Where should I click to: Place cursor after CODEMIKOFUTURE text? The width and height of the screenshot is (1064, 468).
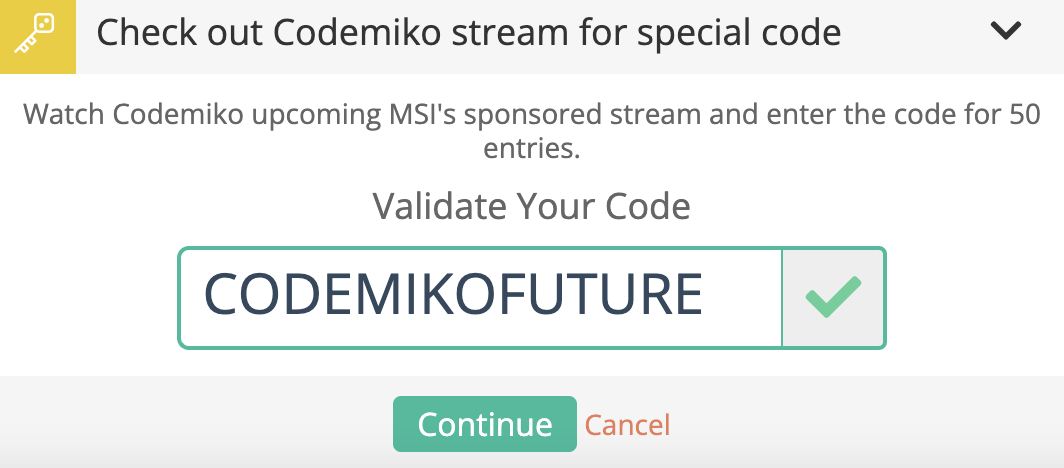(x=706, y=295)
